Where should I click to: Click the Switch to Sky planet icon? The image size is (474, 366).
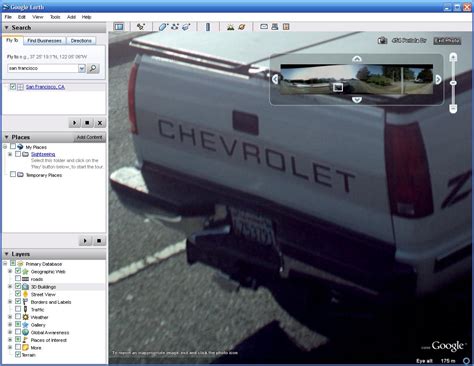point(242,27)
